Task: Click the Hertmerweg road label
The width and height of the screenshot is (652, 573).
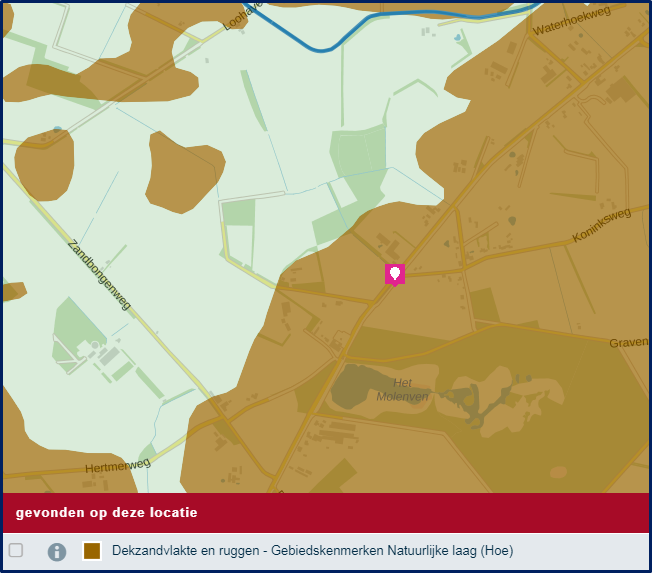Action: (118, 465)
